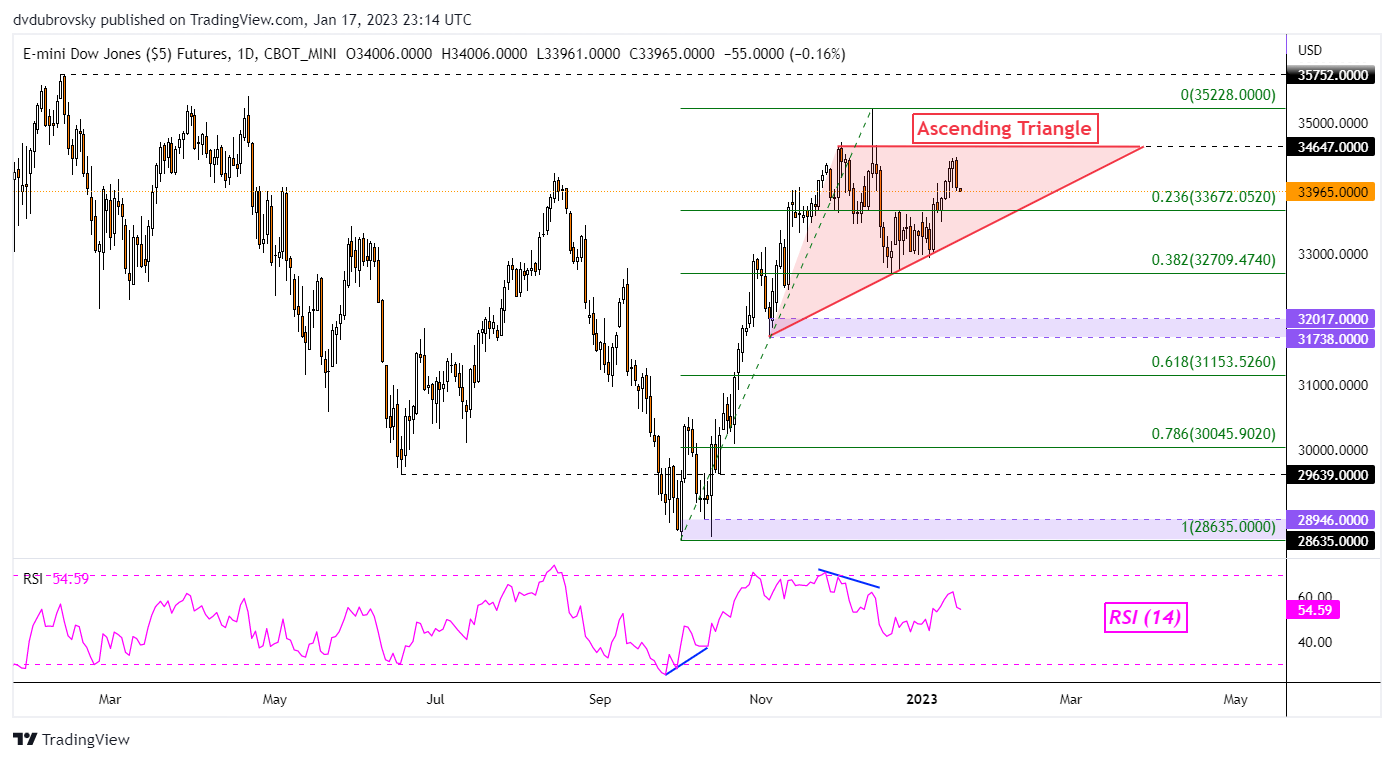Click the USD currency label on the price axis
Screen dimensions: 1394x761
1309,50
